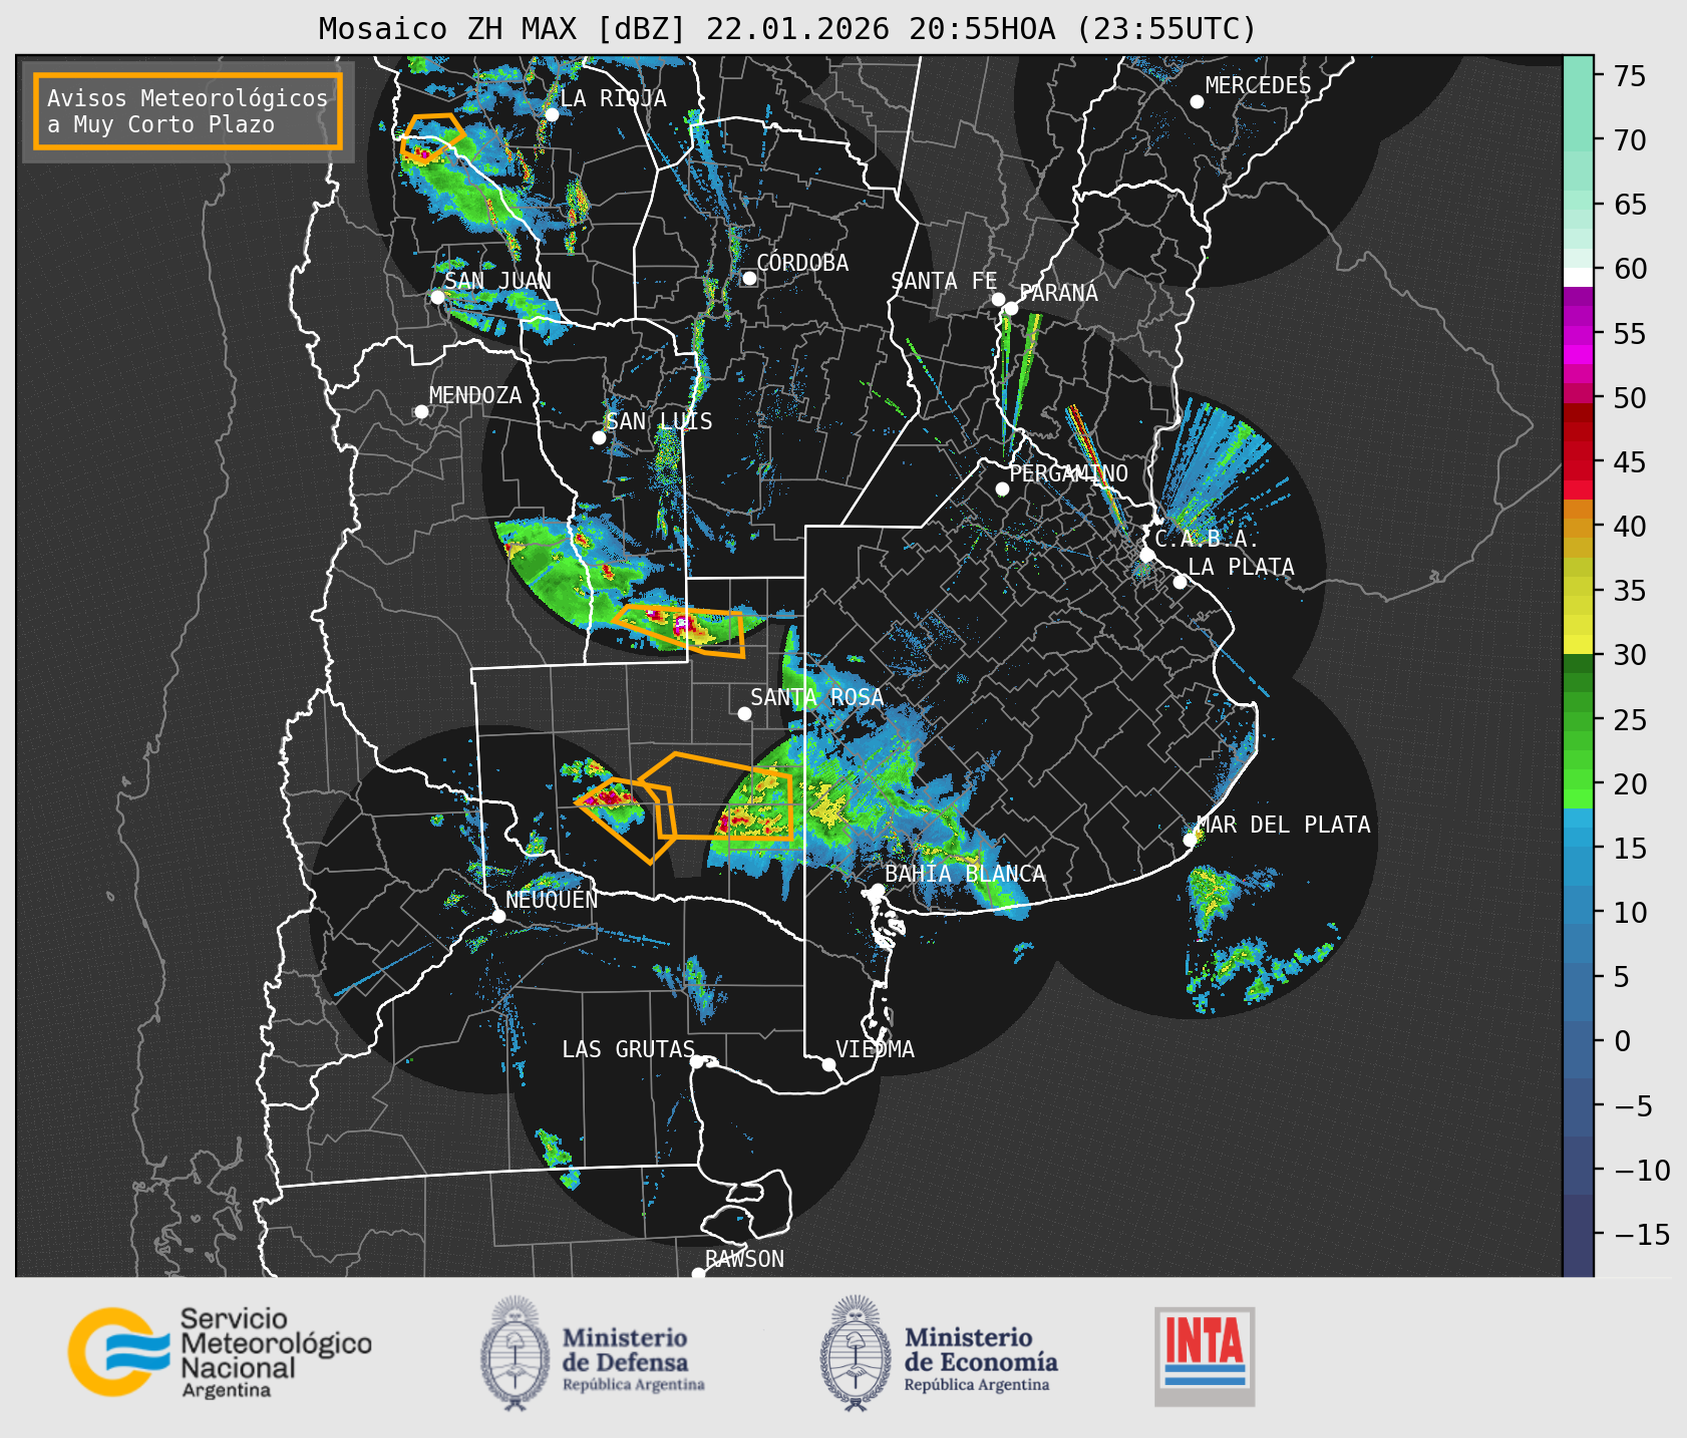Click the SAN JUAN city label
Image resolution: width=1687 pixels, height=1438 pixels.
(x=497, y=281)
